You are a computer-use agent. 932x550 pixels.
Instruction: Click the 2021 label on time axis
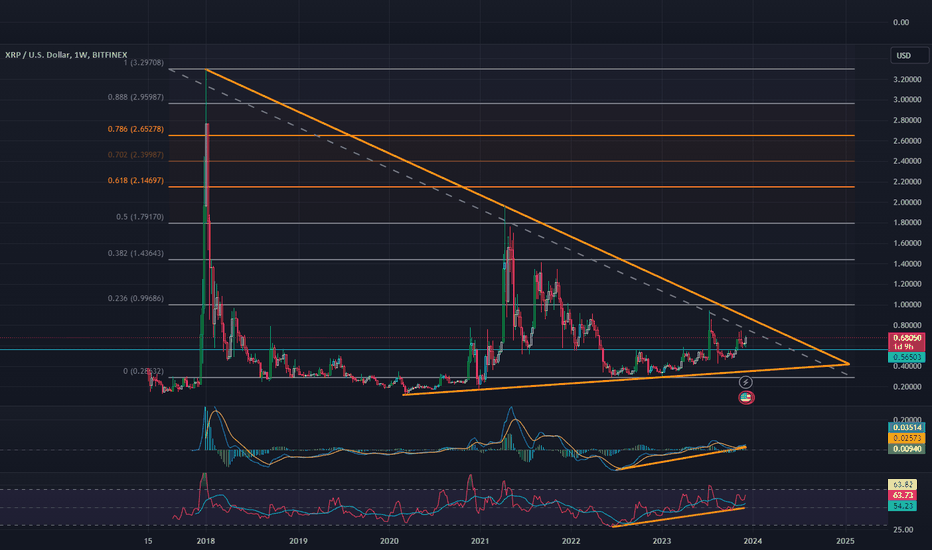click(x=480, y=541)
